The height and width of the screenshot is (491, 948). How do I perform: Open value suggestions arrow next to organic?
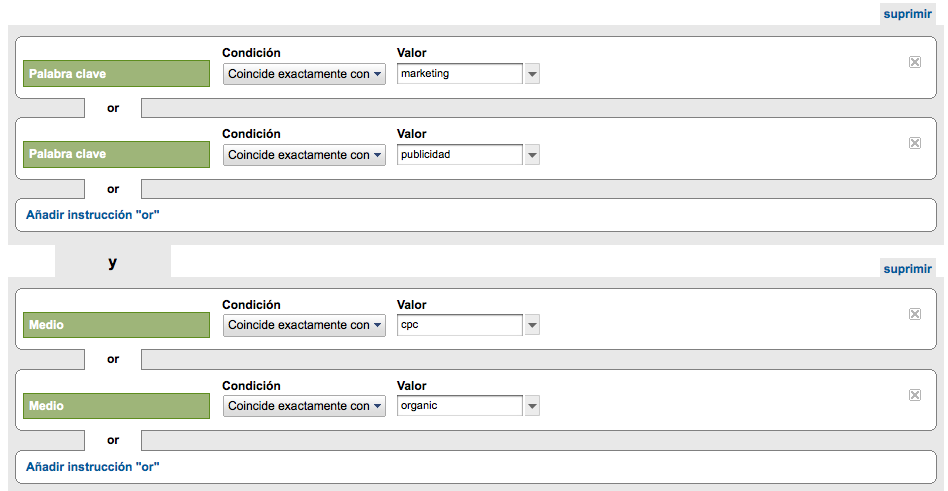(x=532, y=406)
